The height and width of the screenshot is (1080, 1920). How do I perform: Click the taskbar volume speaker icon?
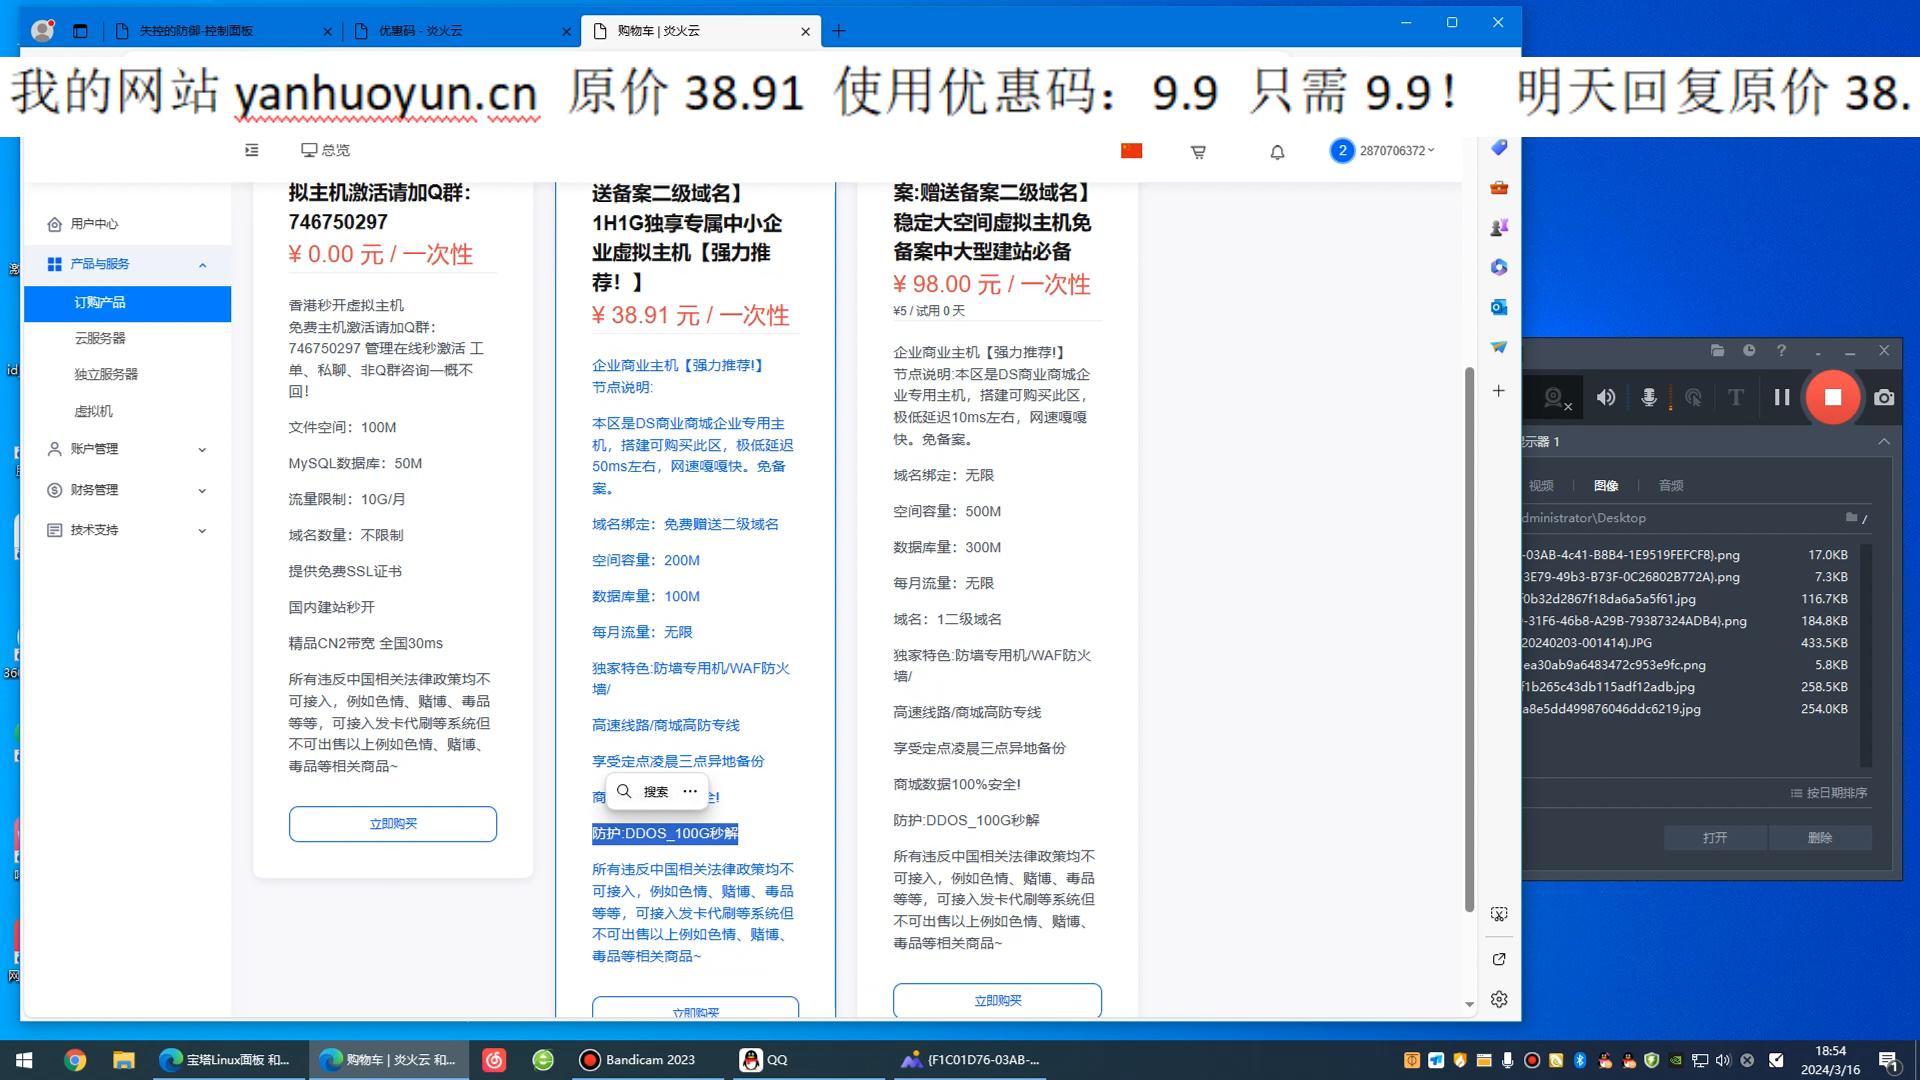click(x=1722, y=1060)
